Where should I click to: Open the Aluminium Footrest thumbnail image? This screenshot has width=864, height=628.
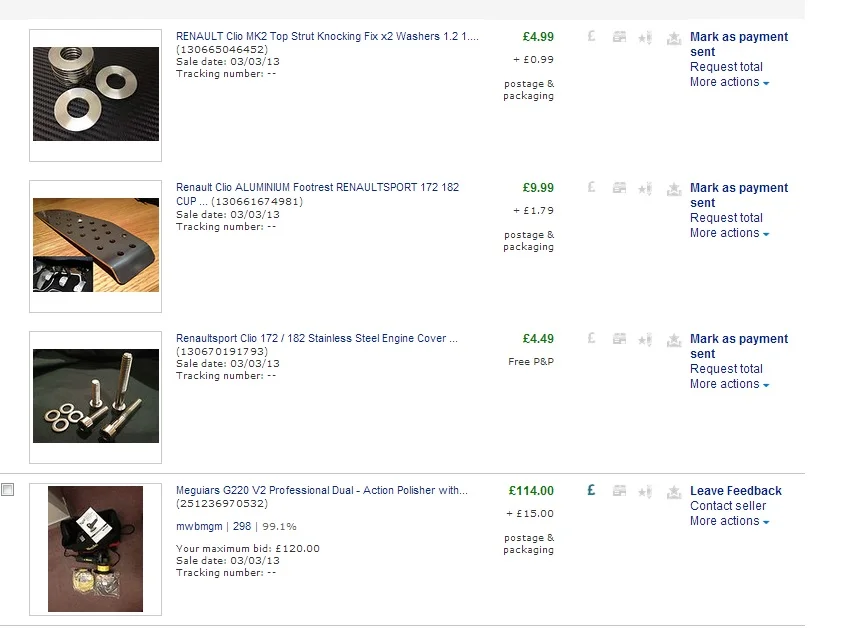point(95,246)
